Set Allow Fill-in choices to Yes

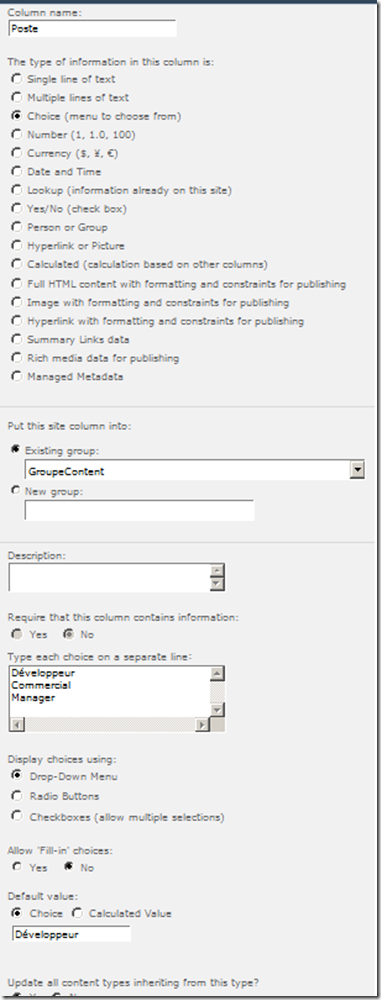click(17, 867)
